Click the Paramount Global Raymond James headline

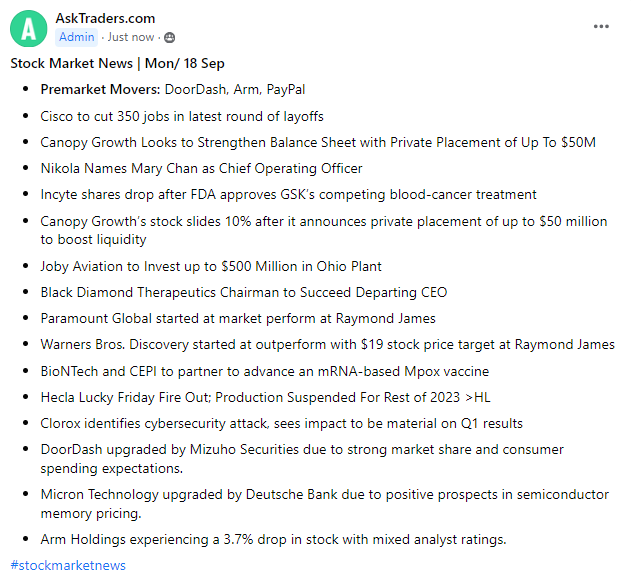point(238,318)
